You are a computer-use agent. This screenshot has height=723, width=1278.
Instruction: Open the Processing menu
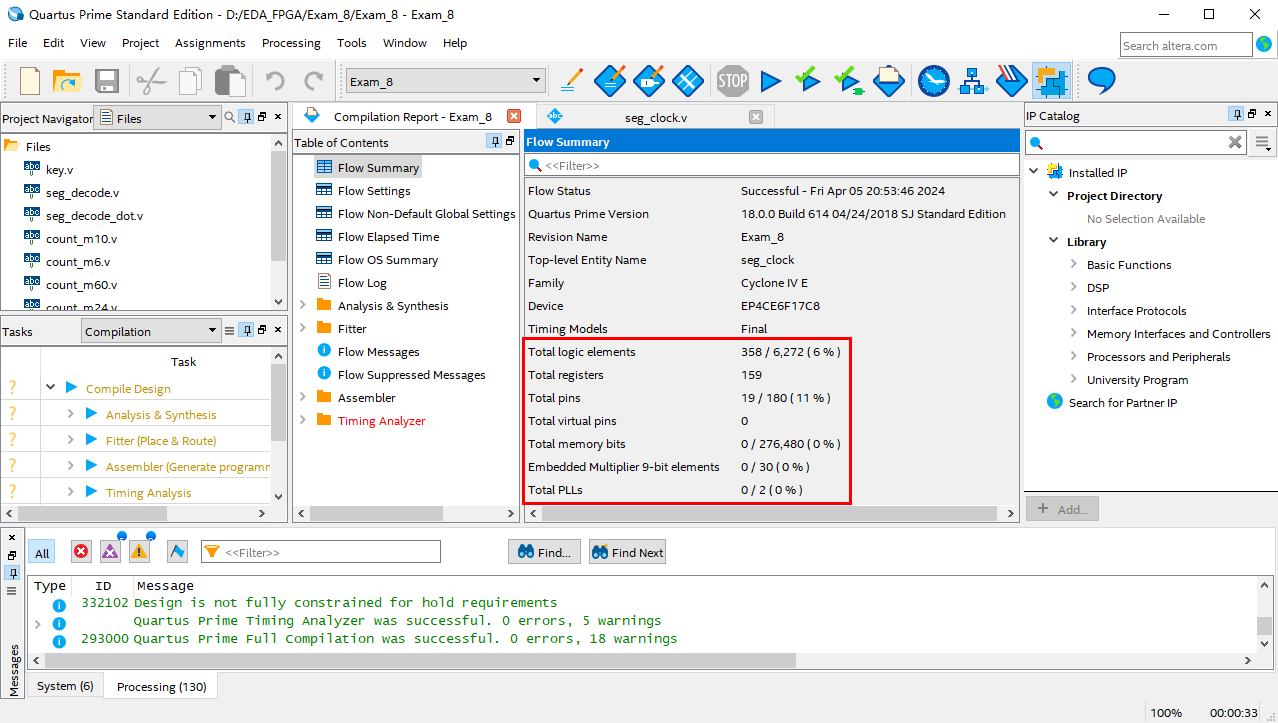click(x=291, y=43)
